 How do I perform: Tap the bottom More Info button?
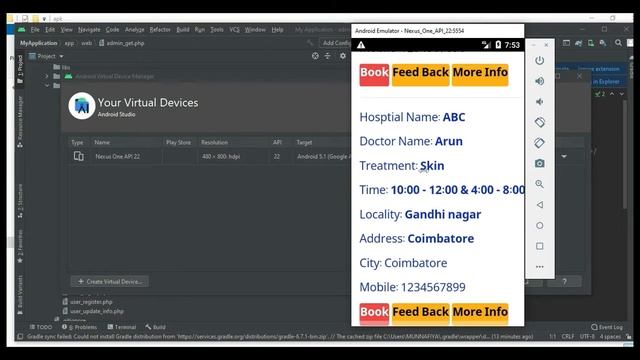point(480,313)
